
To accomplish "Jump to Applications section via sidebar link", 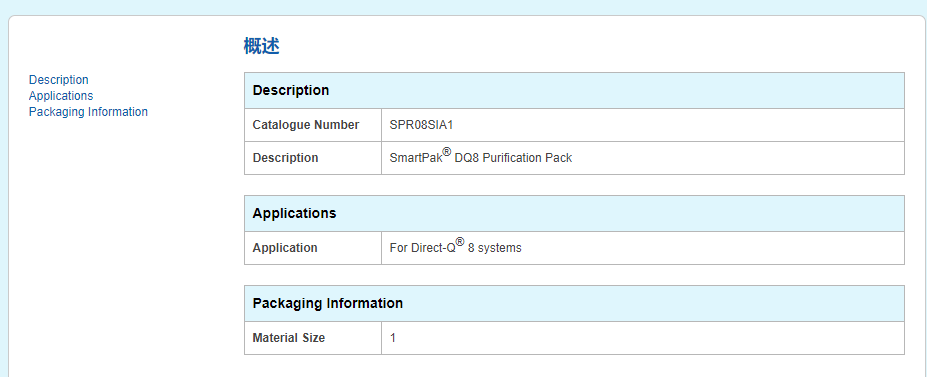I will (x=61, y=96).
